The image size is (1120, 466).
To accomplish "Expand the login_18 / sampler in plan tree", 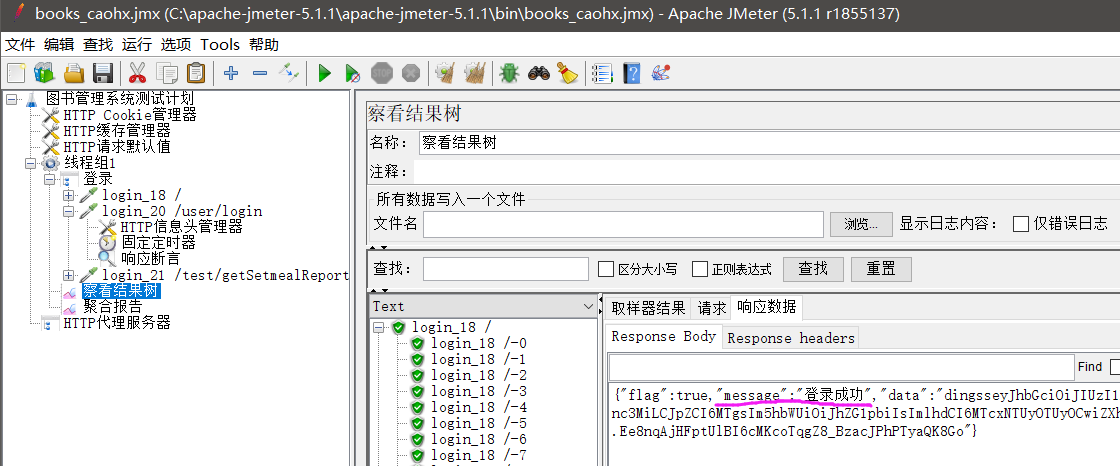I will tap(69, 195).
